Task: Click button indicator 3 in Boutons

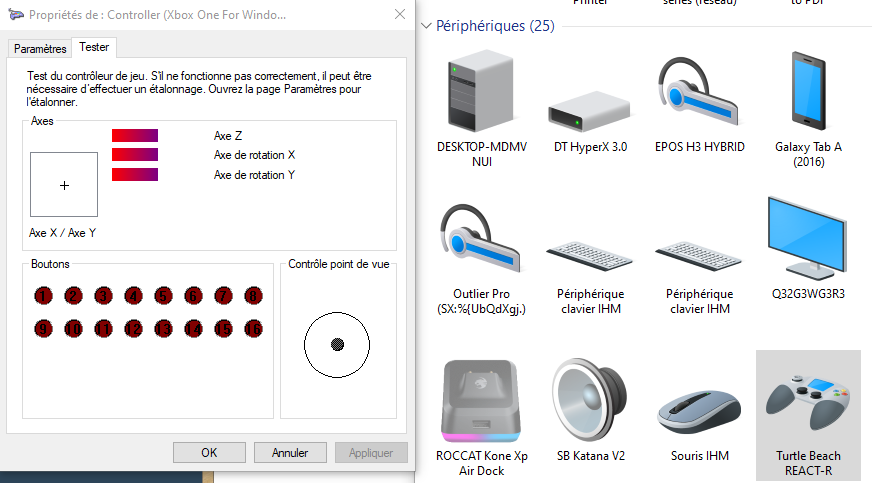Action: coord(103,296)
